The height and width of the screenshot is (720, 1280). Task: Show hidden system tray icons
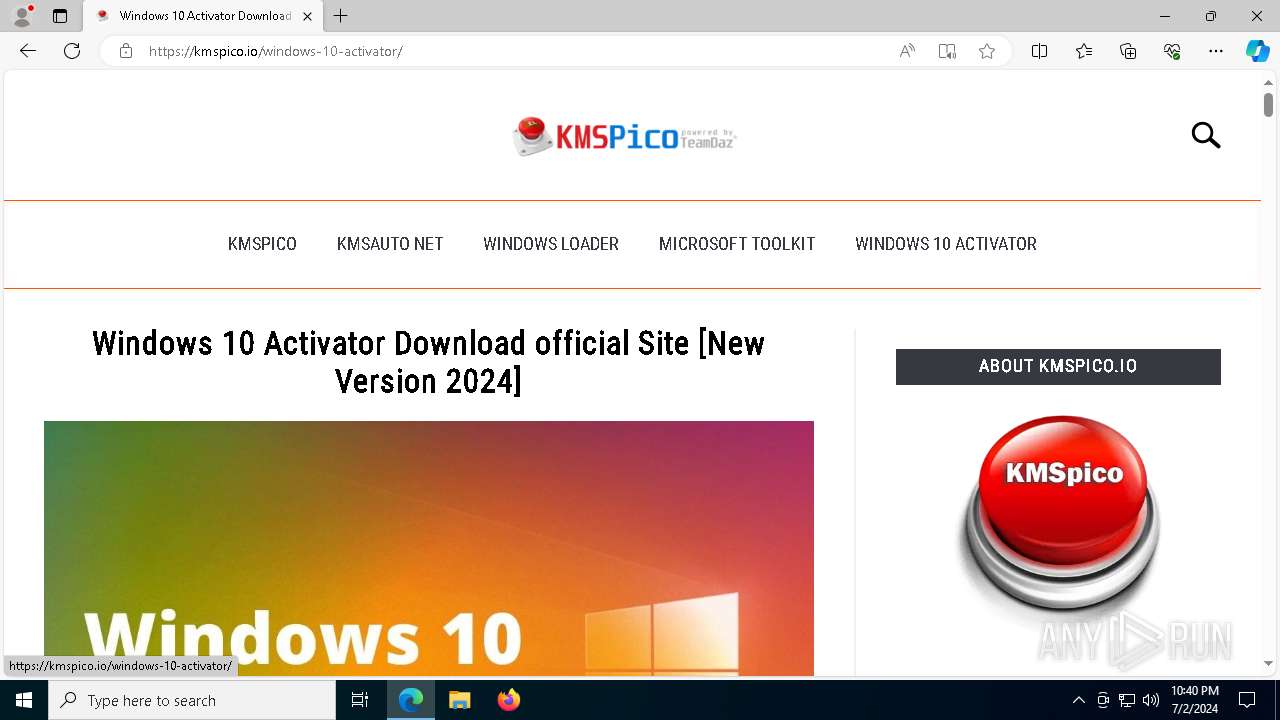(x=1078, y=700)
